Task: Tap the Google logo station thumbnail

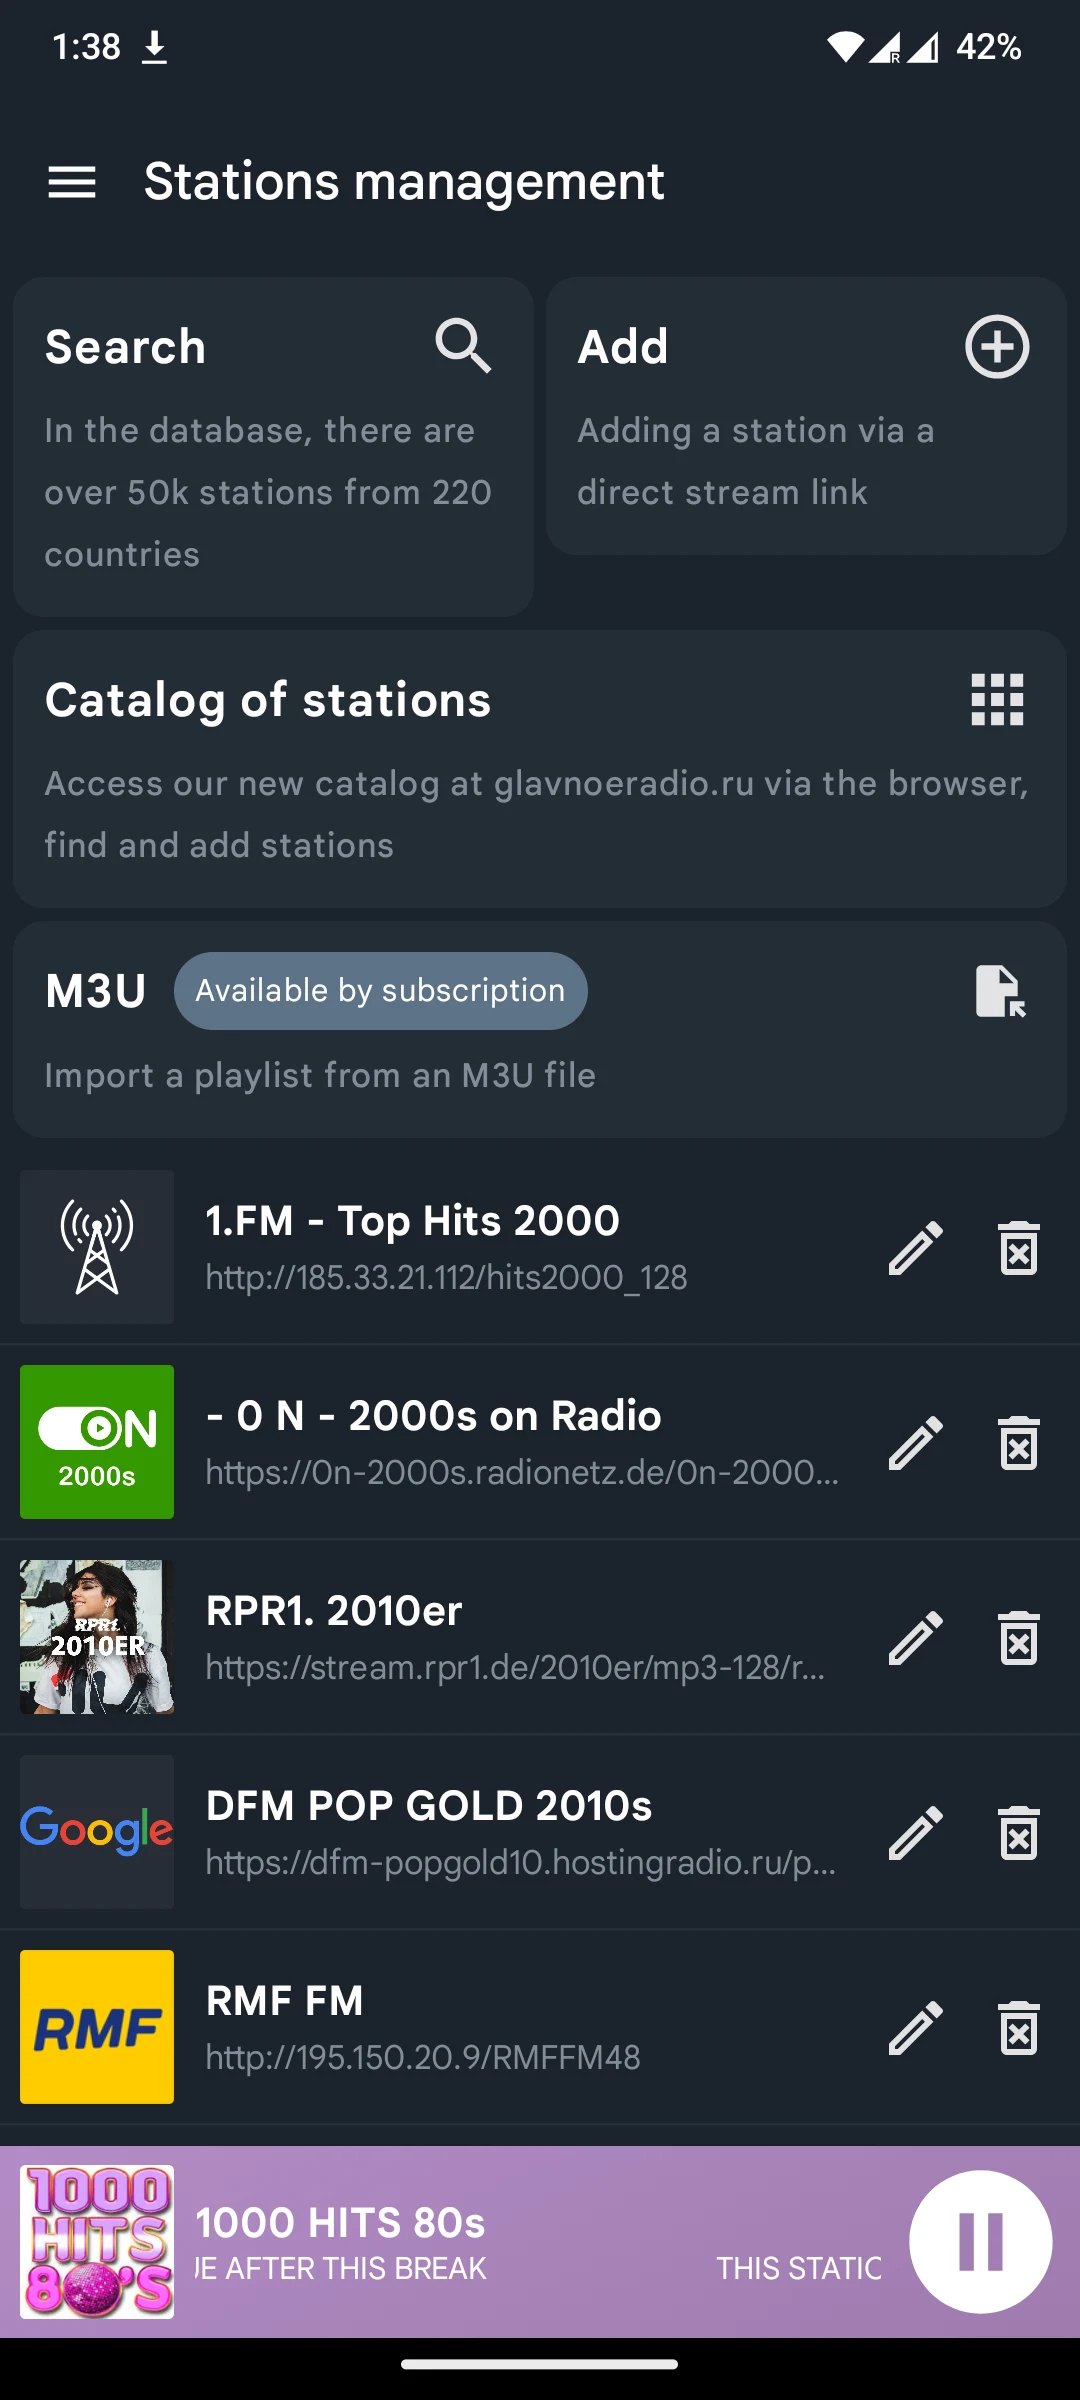Action: (97, 1832)
